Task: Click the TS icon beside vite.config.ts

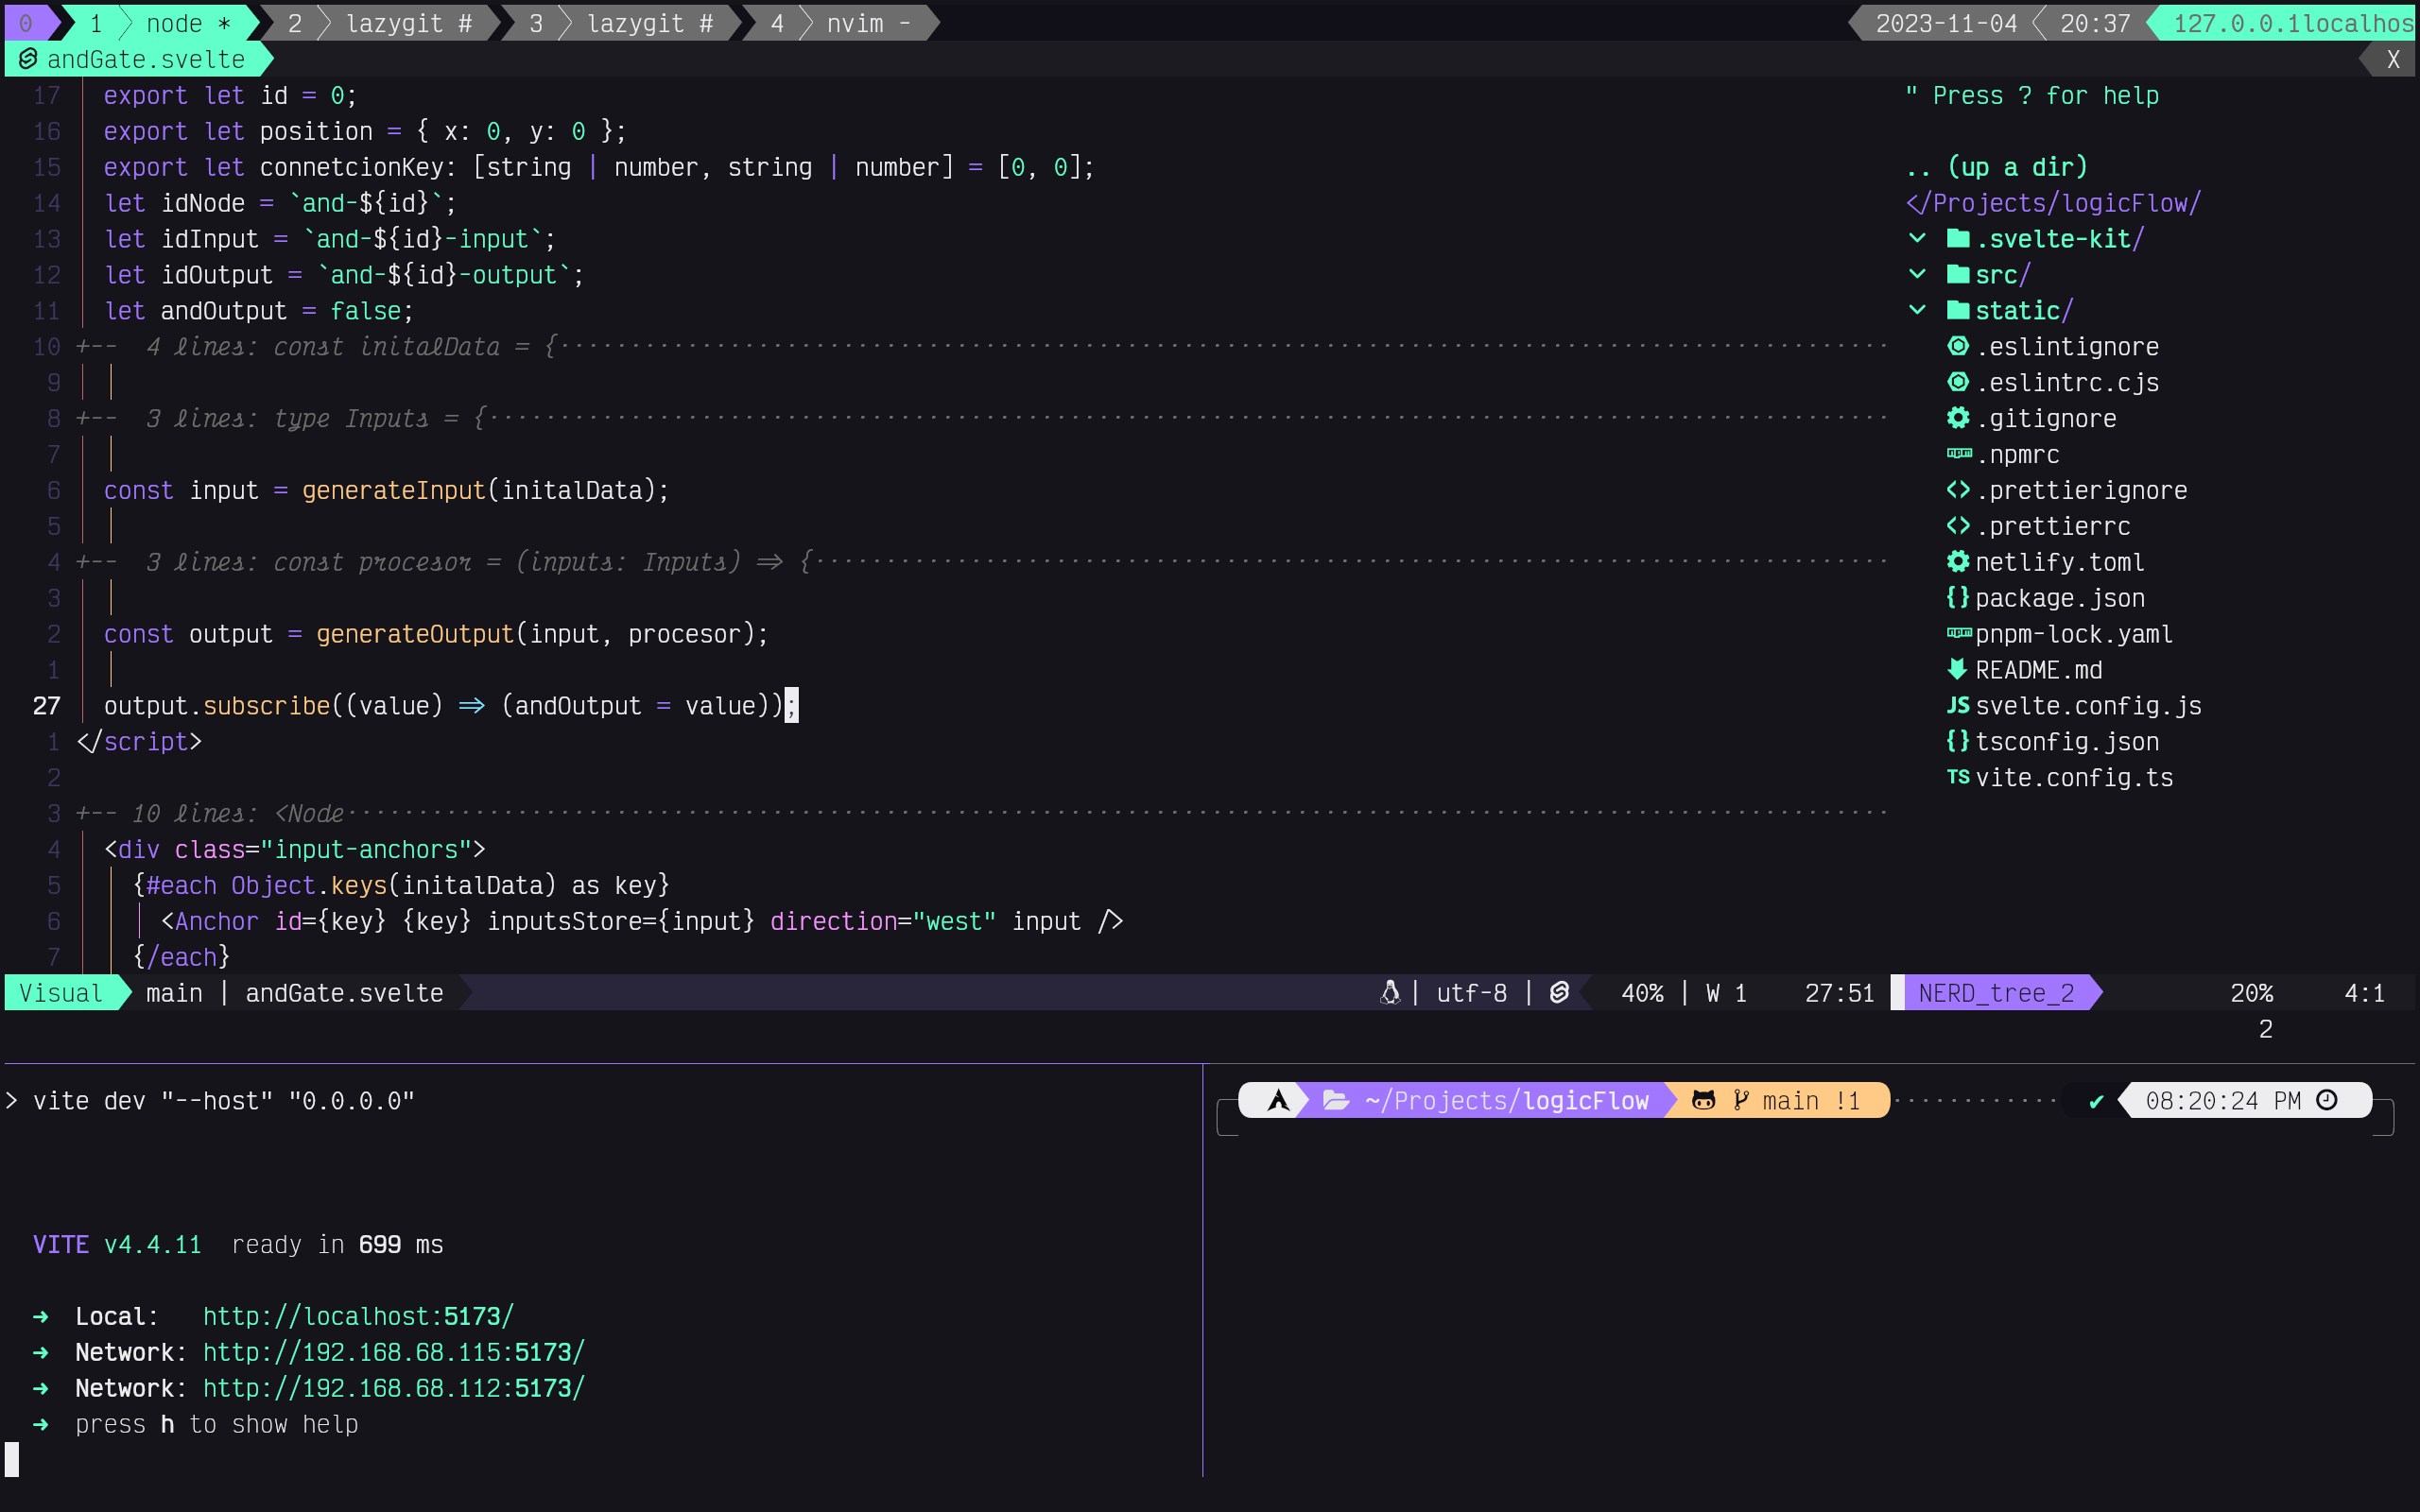Action: [1958, 777]
